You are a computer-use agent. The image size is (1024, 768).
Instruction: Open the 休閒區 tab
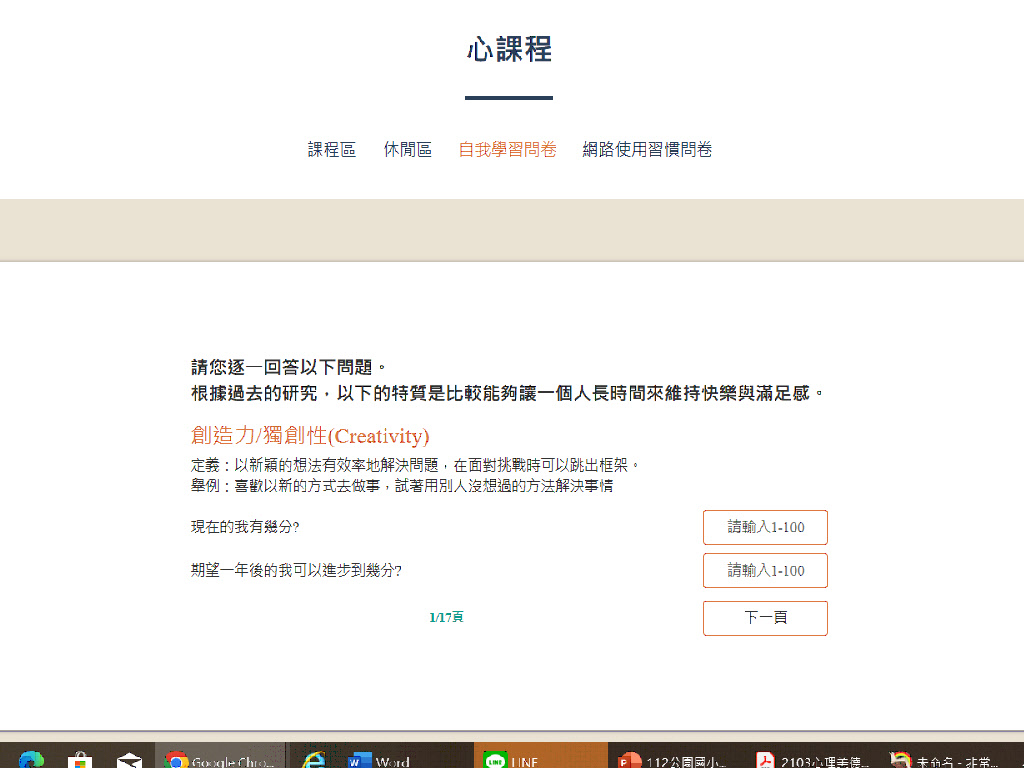[407, 150]
